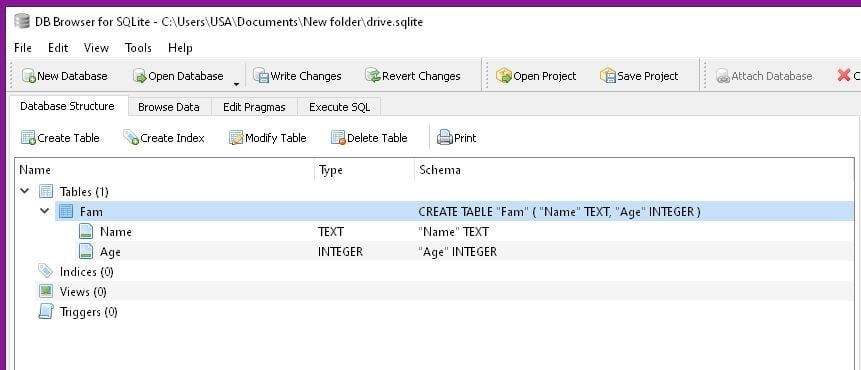Switch to the Browse Data tab
This screenshot has width=861, height=370.
pos(169,107)
